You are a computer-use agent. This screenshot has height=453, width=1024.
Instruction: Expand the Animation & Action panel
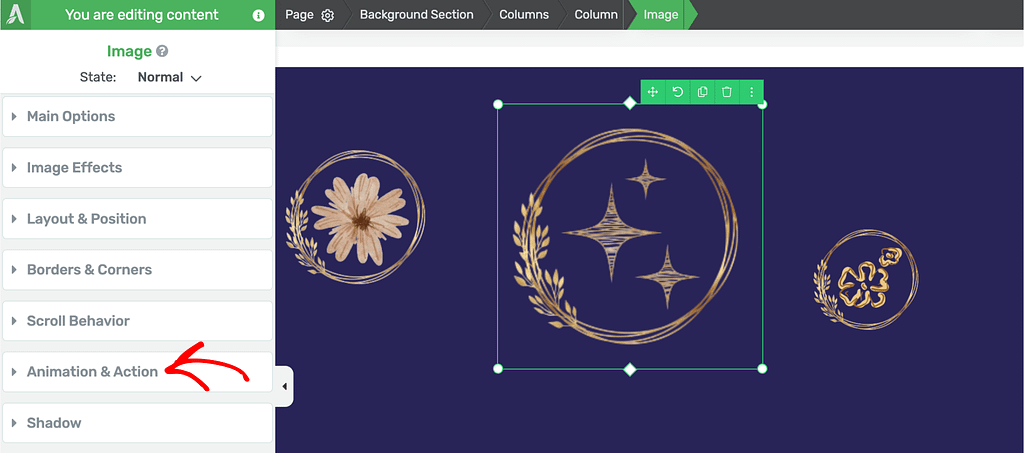click(137, 372)
